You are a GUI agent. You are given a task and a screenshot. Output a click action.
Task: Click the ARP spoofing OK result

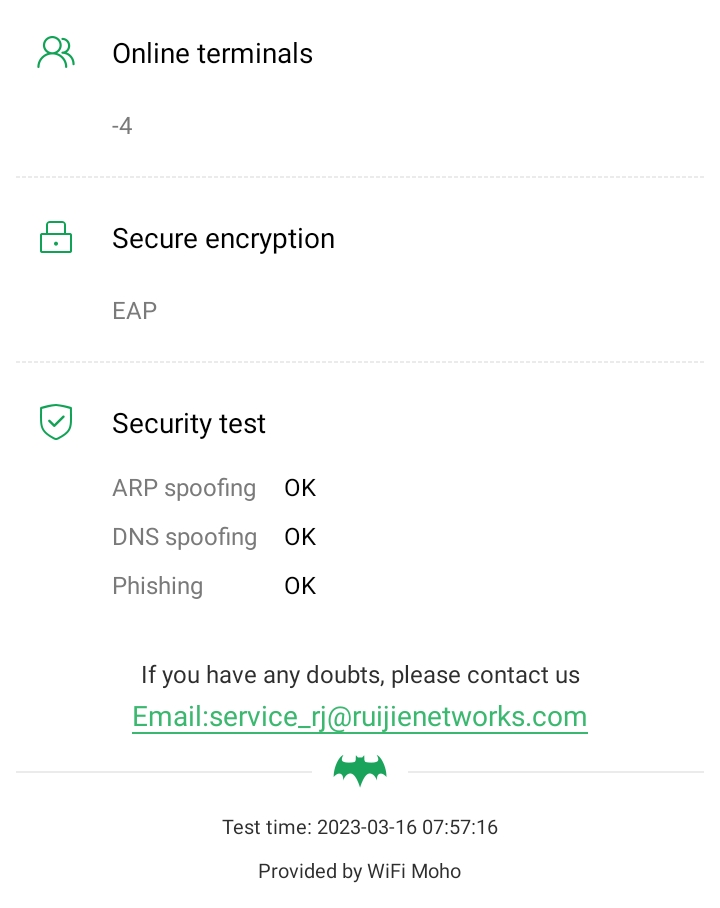pos(300,488)
